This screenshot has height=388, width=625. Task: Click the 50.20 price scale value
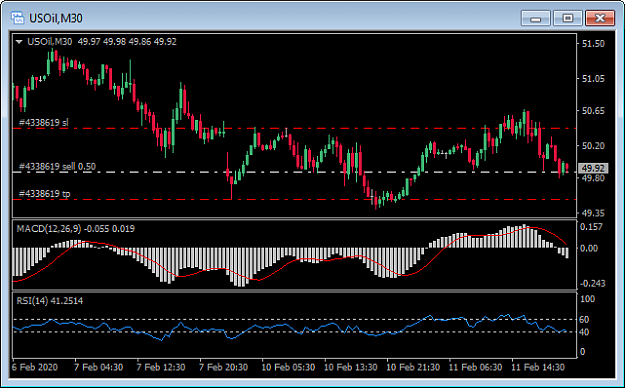(x=593, y=146)
